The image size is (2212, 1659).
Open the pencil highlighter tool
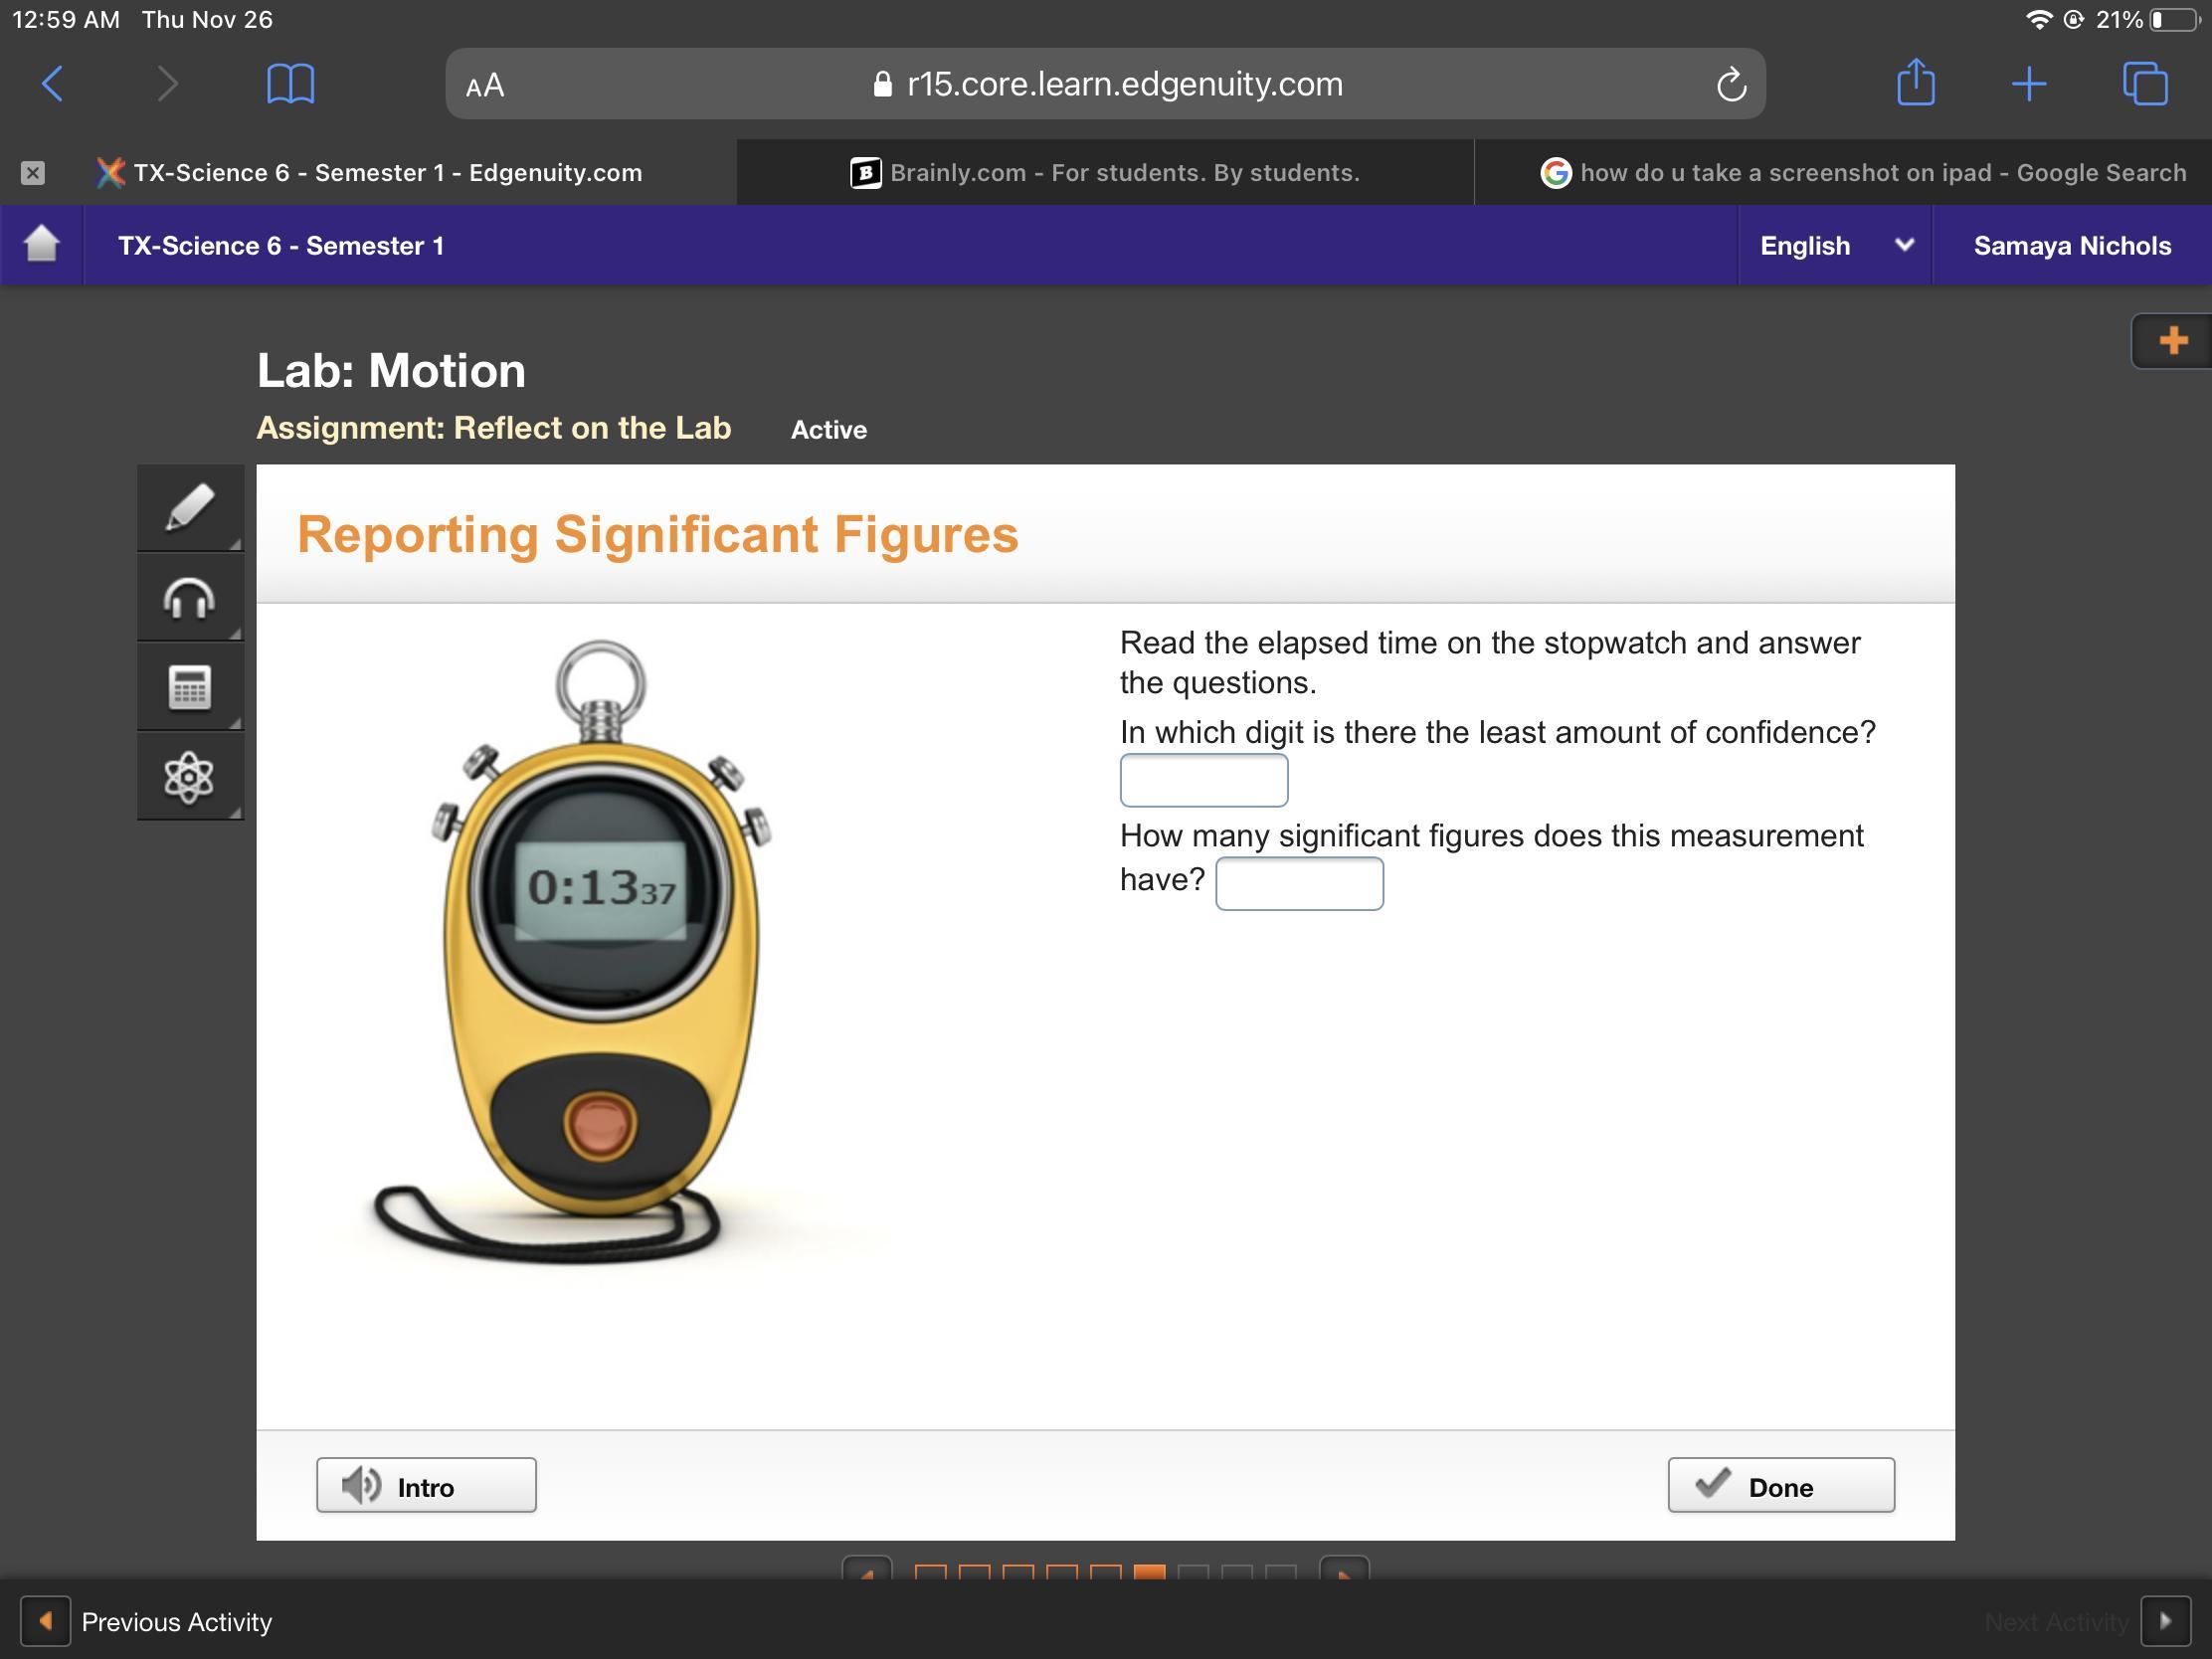[x=189, y=508]
